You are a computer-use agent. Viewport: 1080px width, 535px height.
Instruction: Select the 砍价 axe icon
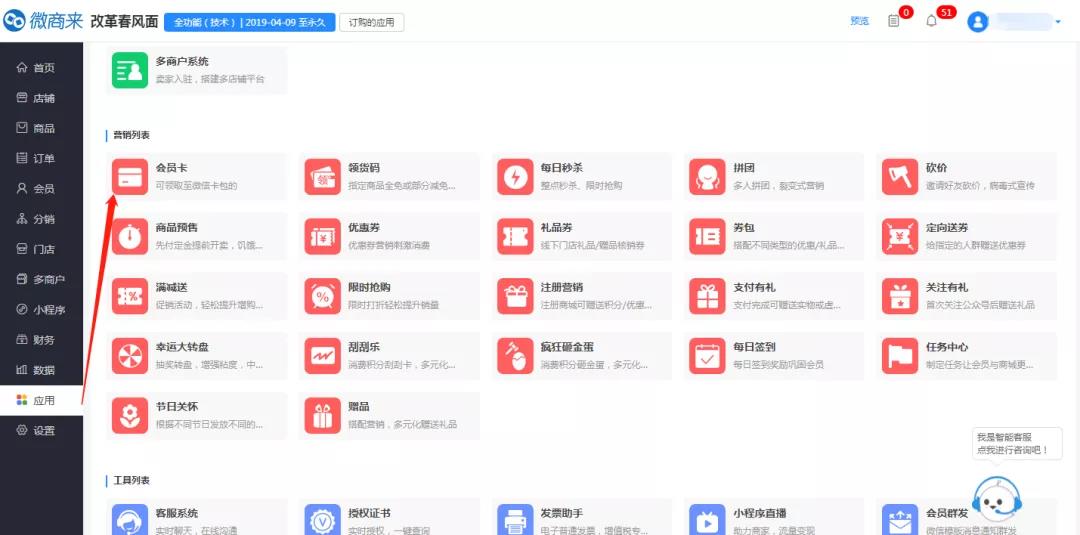[x=899, y=177]
